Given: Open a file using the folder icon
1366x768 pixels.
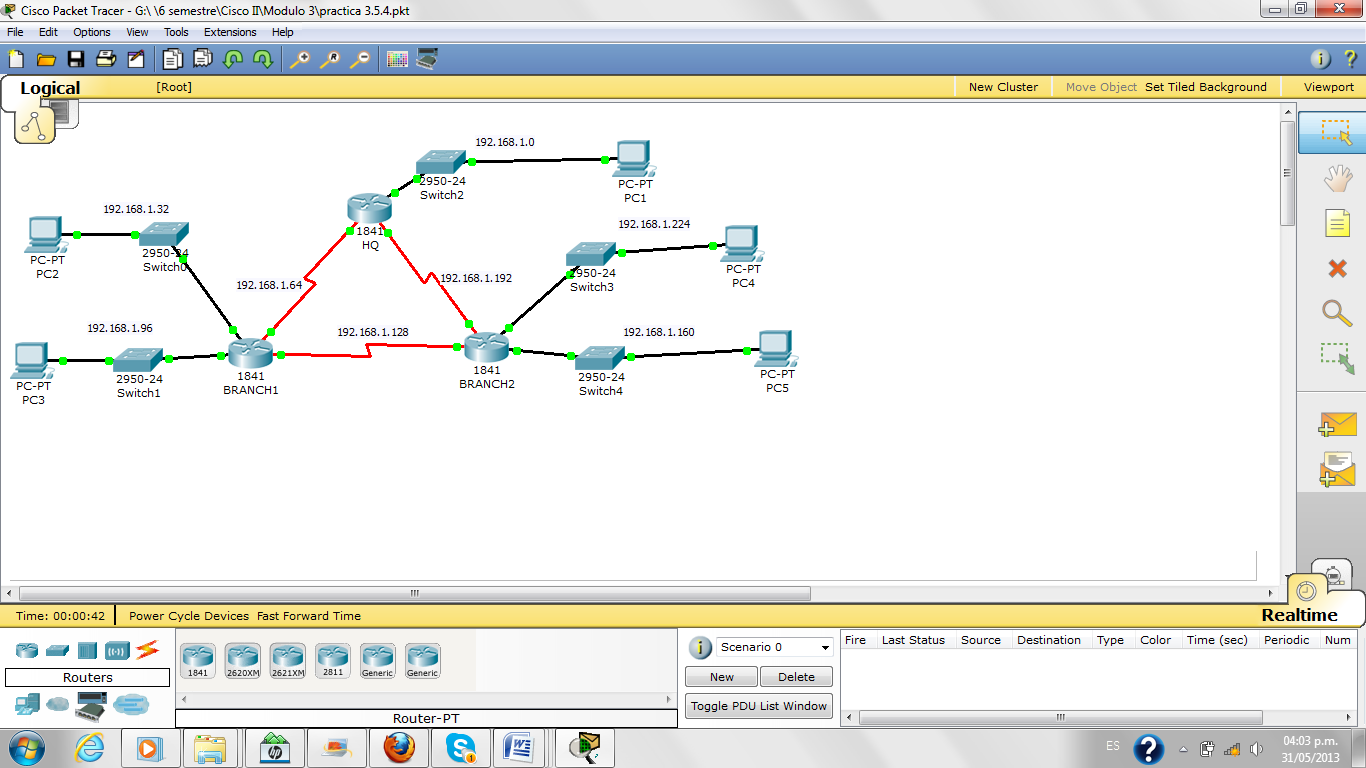Looking at the screenshot, I should tap(46, 59).
